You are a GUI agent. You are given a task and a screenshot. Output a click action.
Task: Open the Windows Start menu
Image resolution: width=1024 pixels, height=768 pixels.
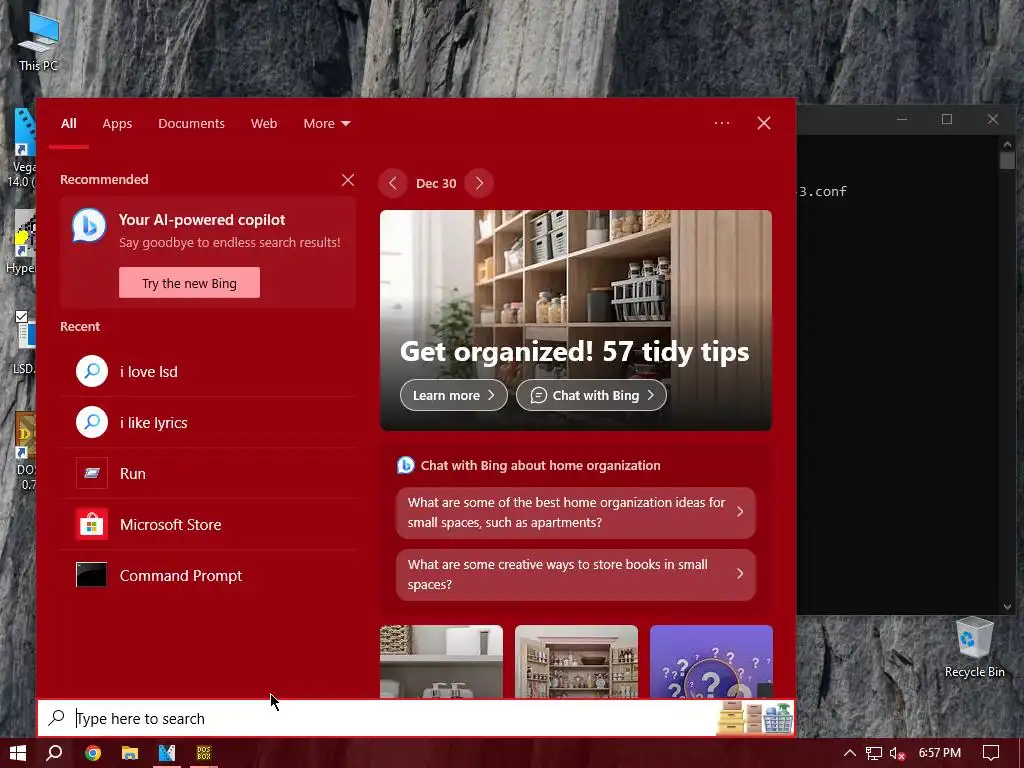click(x=18, y=753)
